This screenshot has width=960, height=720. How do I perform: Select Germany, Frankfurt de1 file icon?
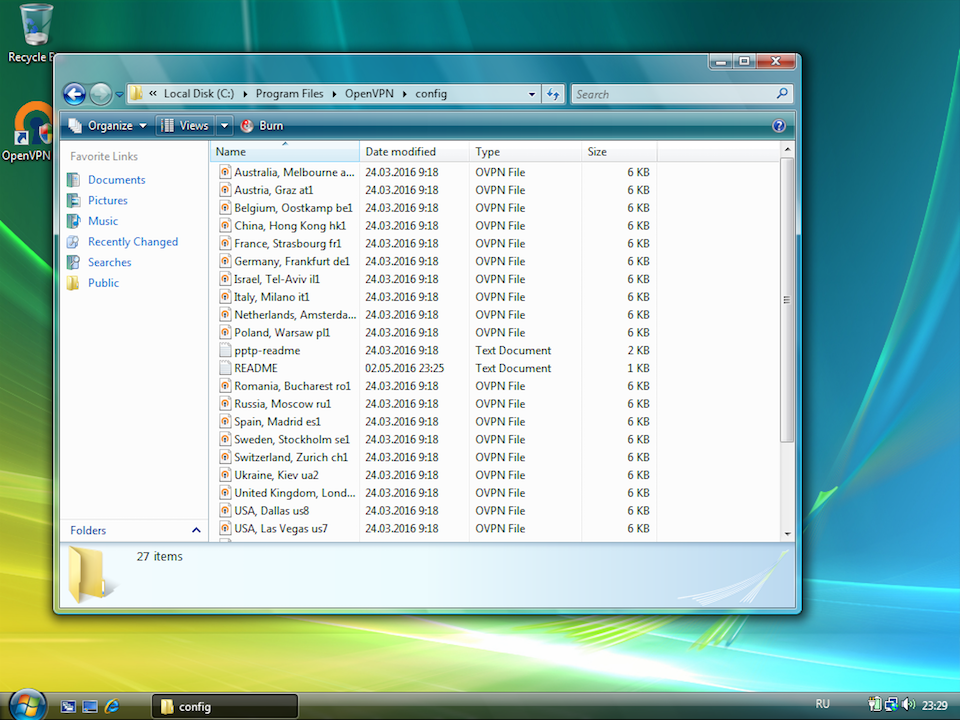pos(225,261)
